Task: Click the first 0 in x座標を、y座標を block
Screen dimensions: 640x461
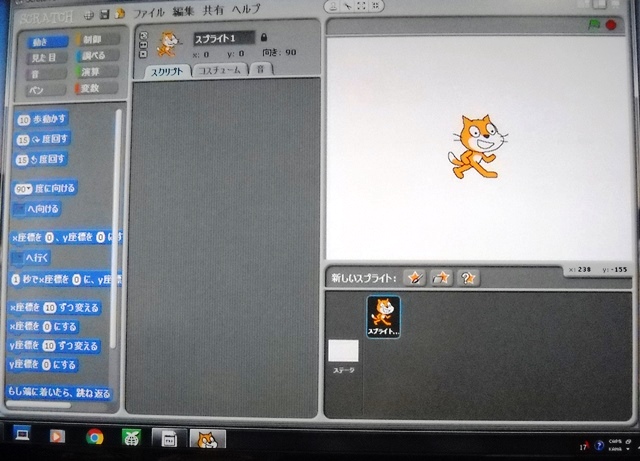Action: click(49, 238)
